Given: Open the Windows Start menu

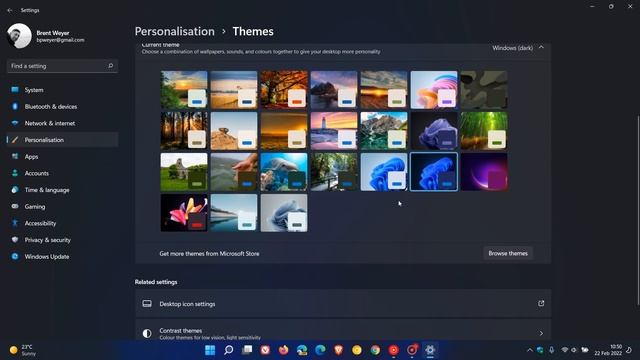Looking at the screenshot, I should pyautogui.click(x=210, y=350).
